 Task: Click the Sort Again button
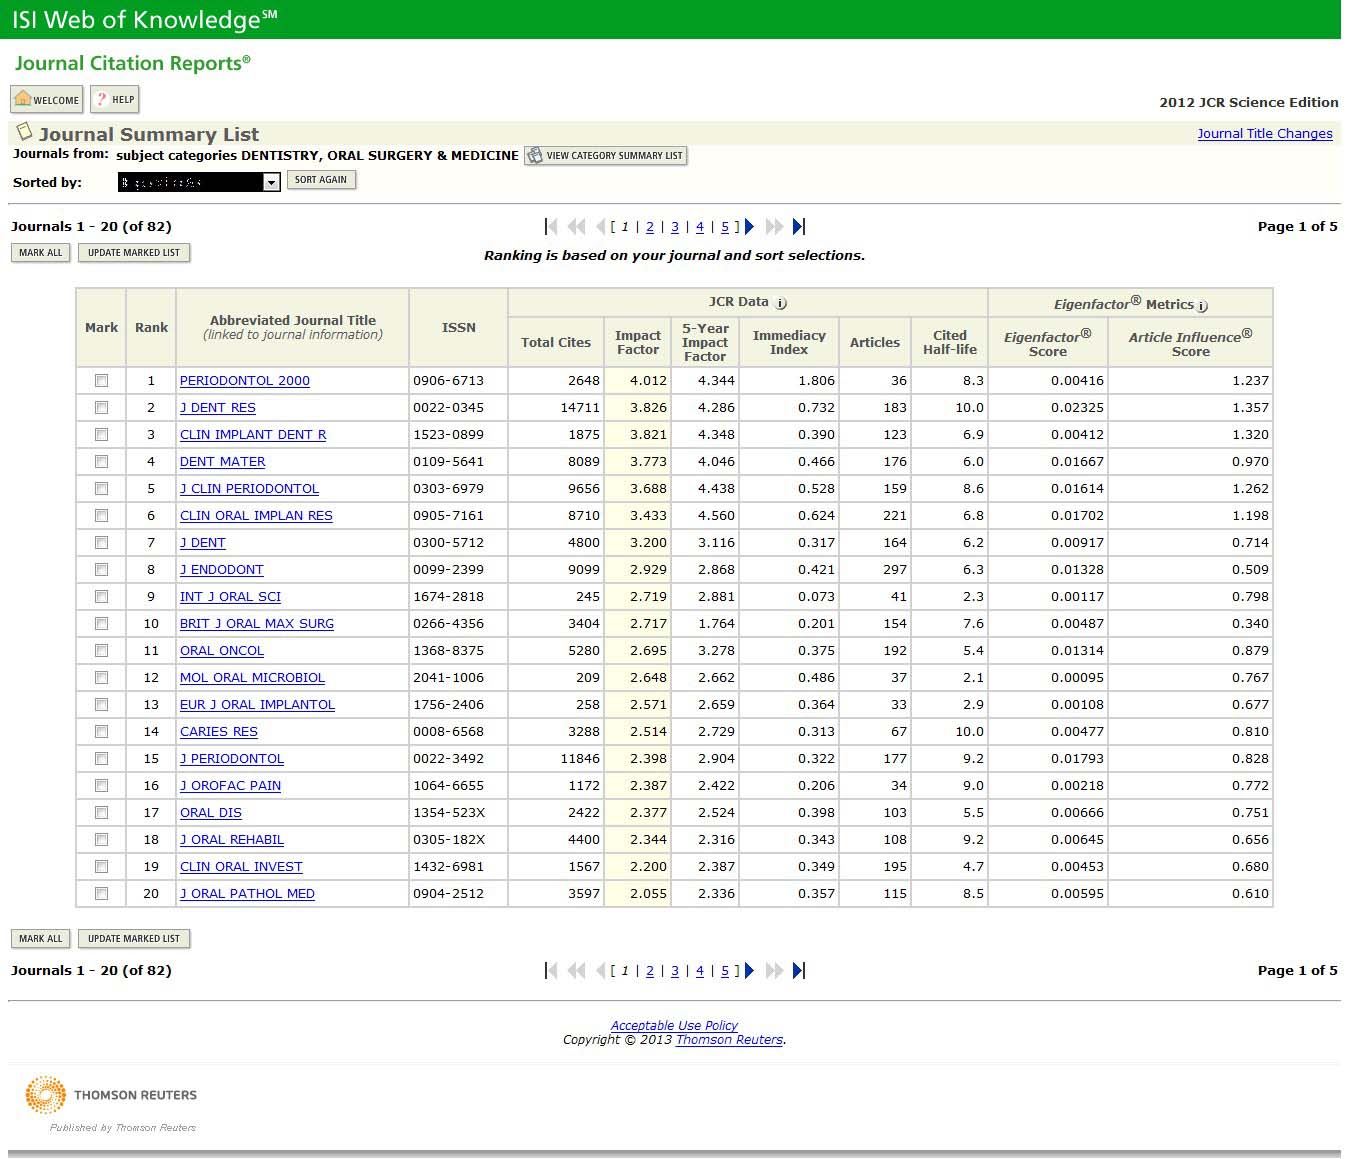pos(321,180)
